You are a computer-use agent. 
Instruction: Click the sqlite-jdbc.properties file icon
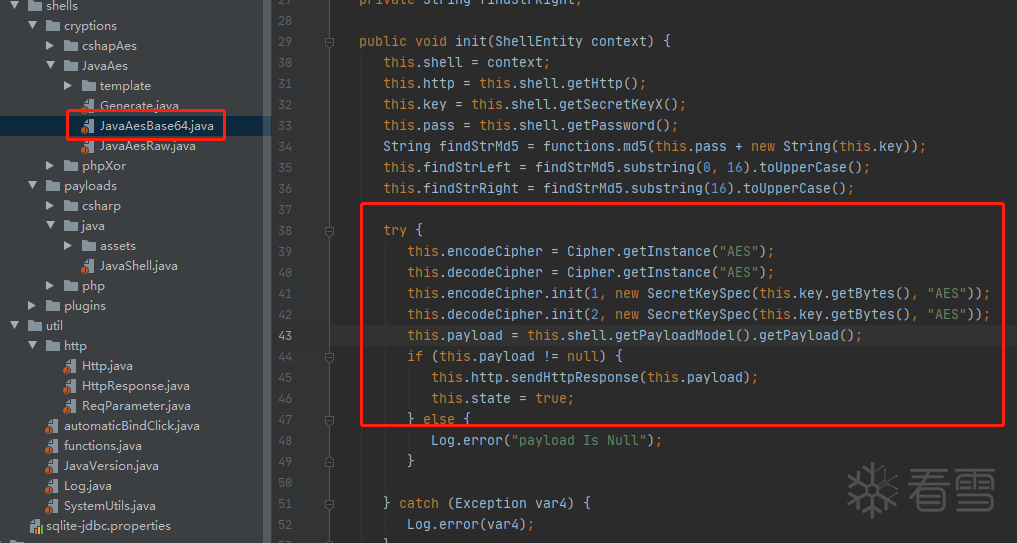pyautogui.click(x=36, y=526)
